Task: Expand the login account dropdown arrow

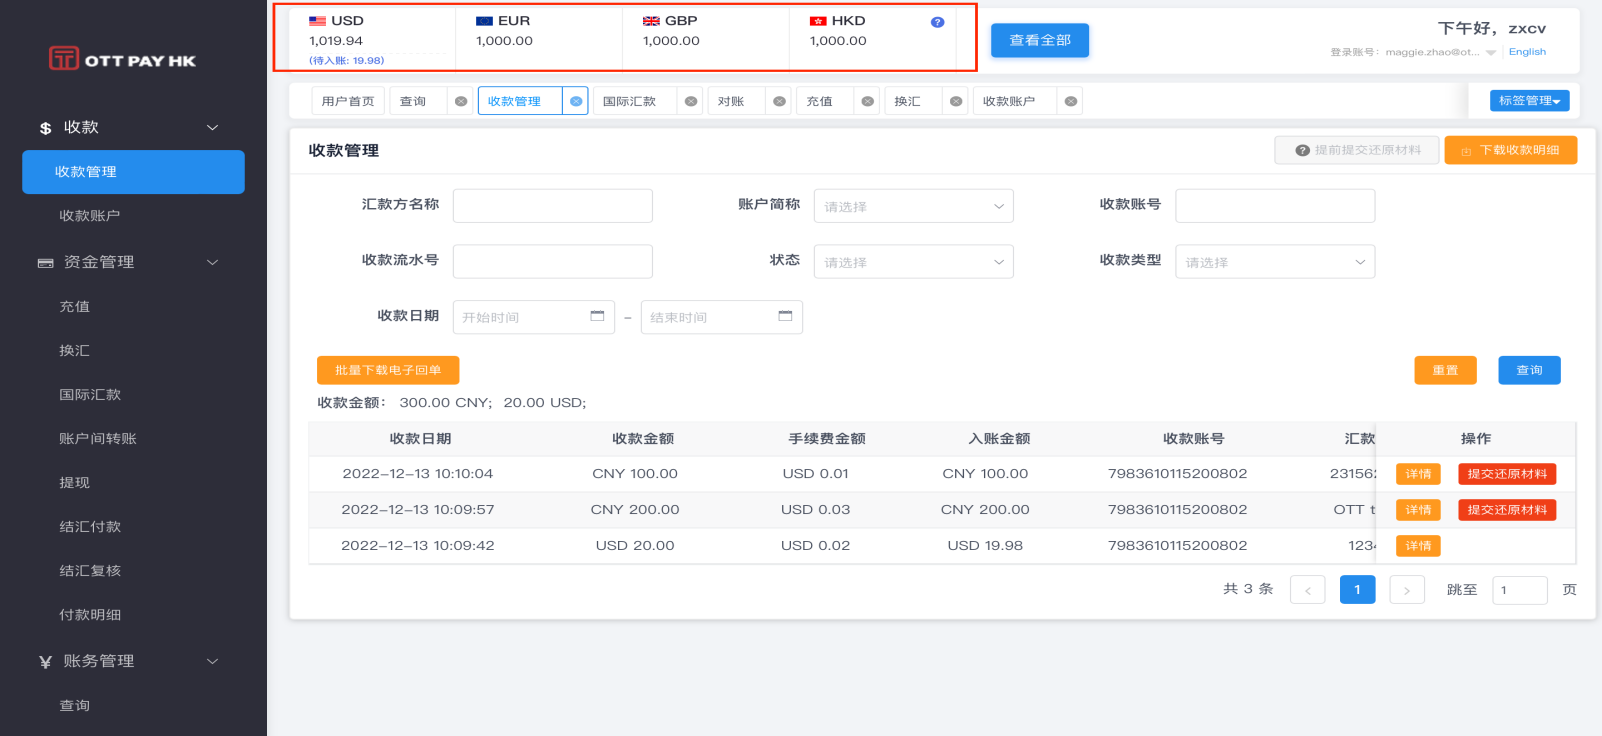Action: [1491, 53]
